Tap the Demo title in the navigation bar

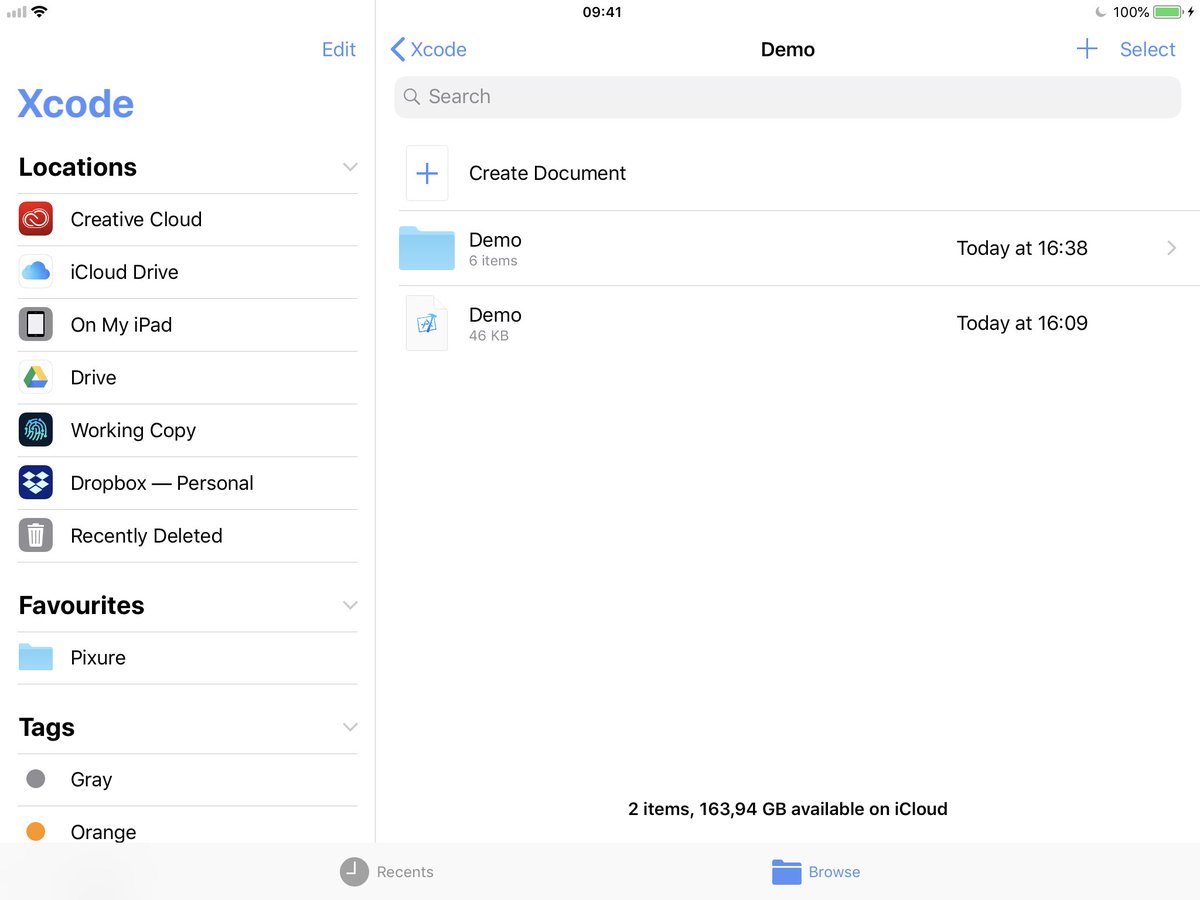tap(788, 49)
